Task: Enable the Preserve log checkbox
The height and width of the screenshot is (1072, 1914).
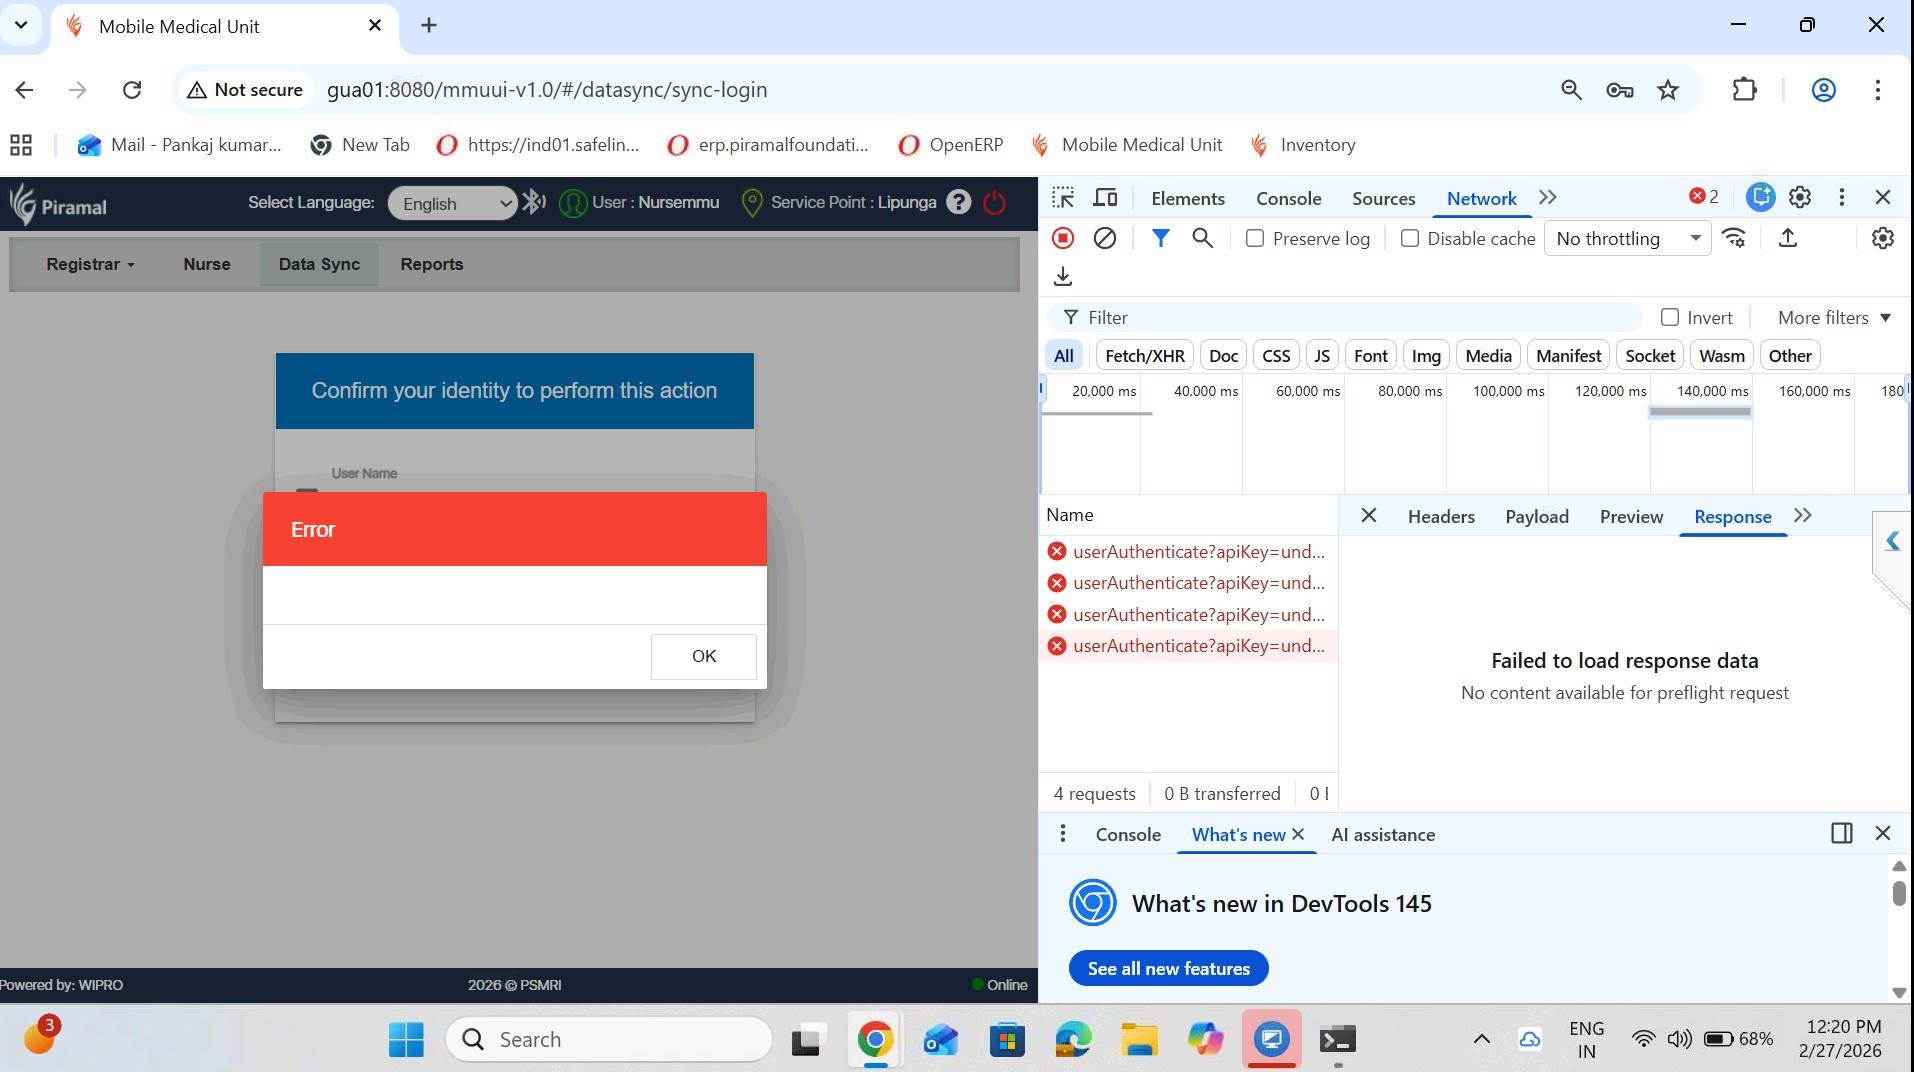Action: pos(1255,238)
